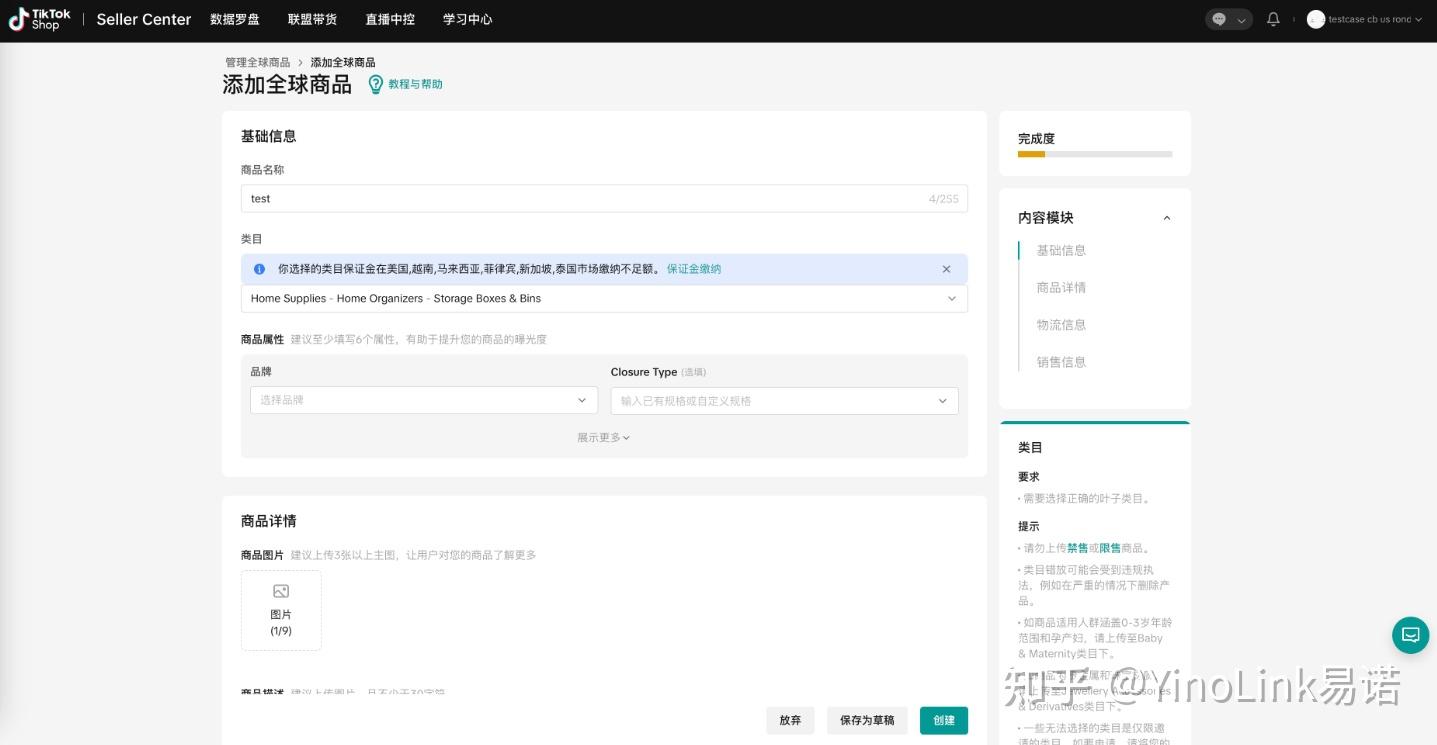This screenshot has height=745, width=1437.
Task: Click the 创建 button
Action: [x=944, y=720]
